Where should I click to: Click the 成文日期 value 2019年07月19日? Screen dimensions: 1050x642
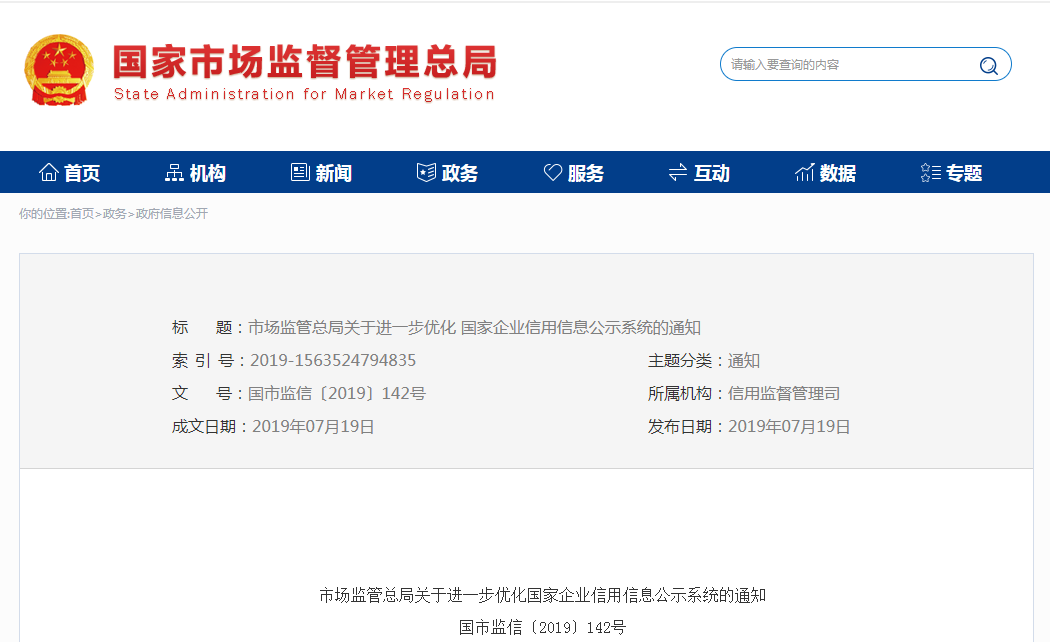point(313,426)
